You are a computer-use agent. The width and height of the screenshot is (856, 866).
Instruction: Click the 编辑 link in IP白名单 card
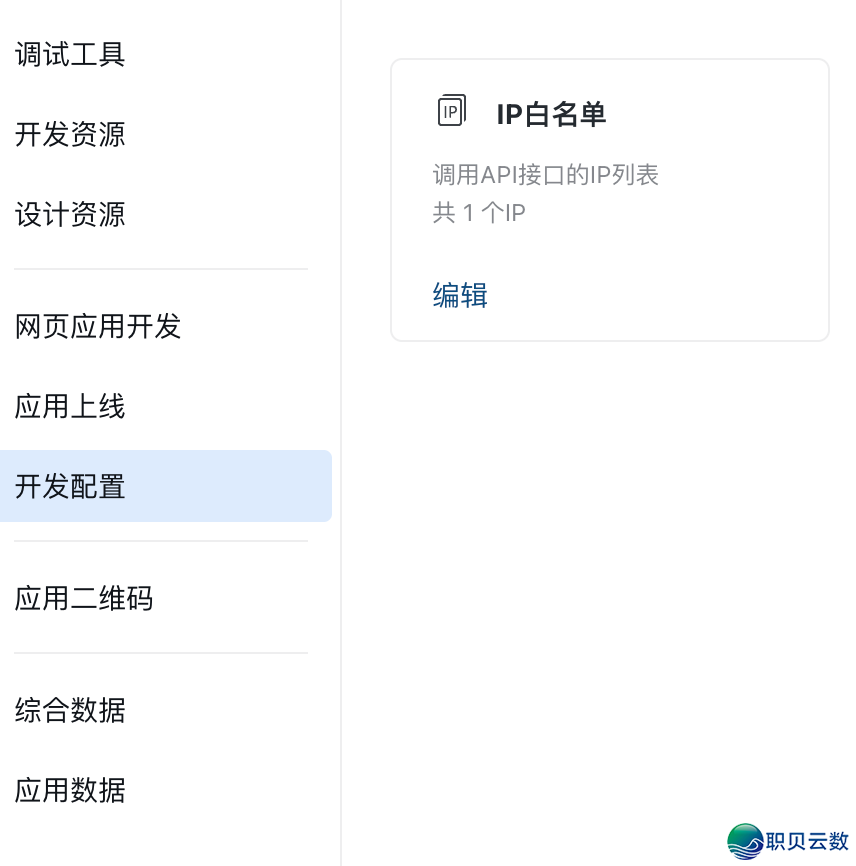(x=460, y=295)
